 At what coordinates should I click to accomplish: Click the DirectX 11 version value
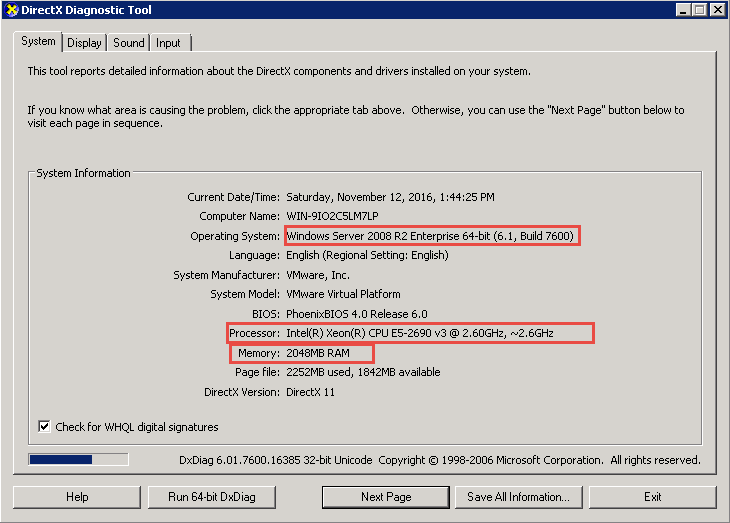[310, 392]
